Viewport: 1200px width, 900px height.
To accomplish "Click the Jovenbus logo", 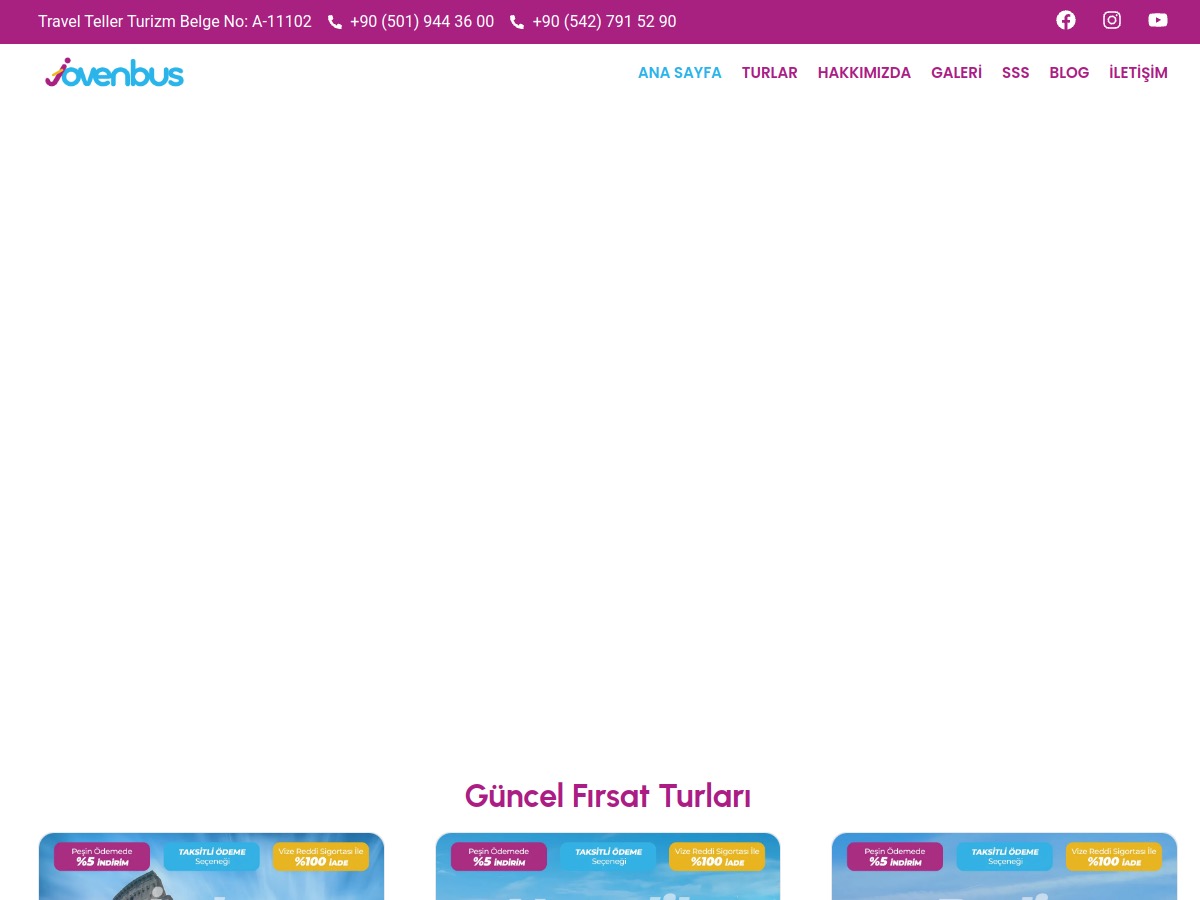I will pos(114,73).
